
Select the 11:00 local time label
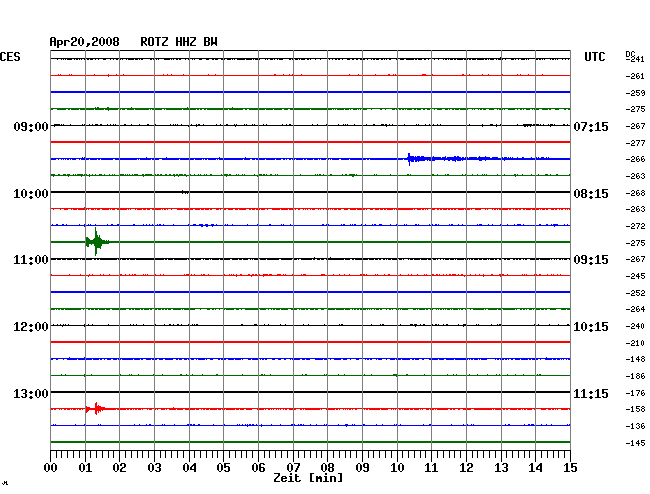point(31,260)
